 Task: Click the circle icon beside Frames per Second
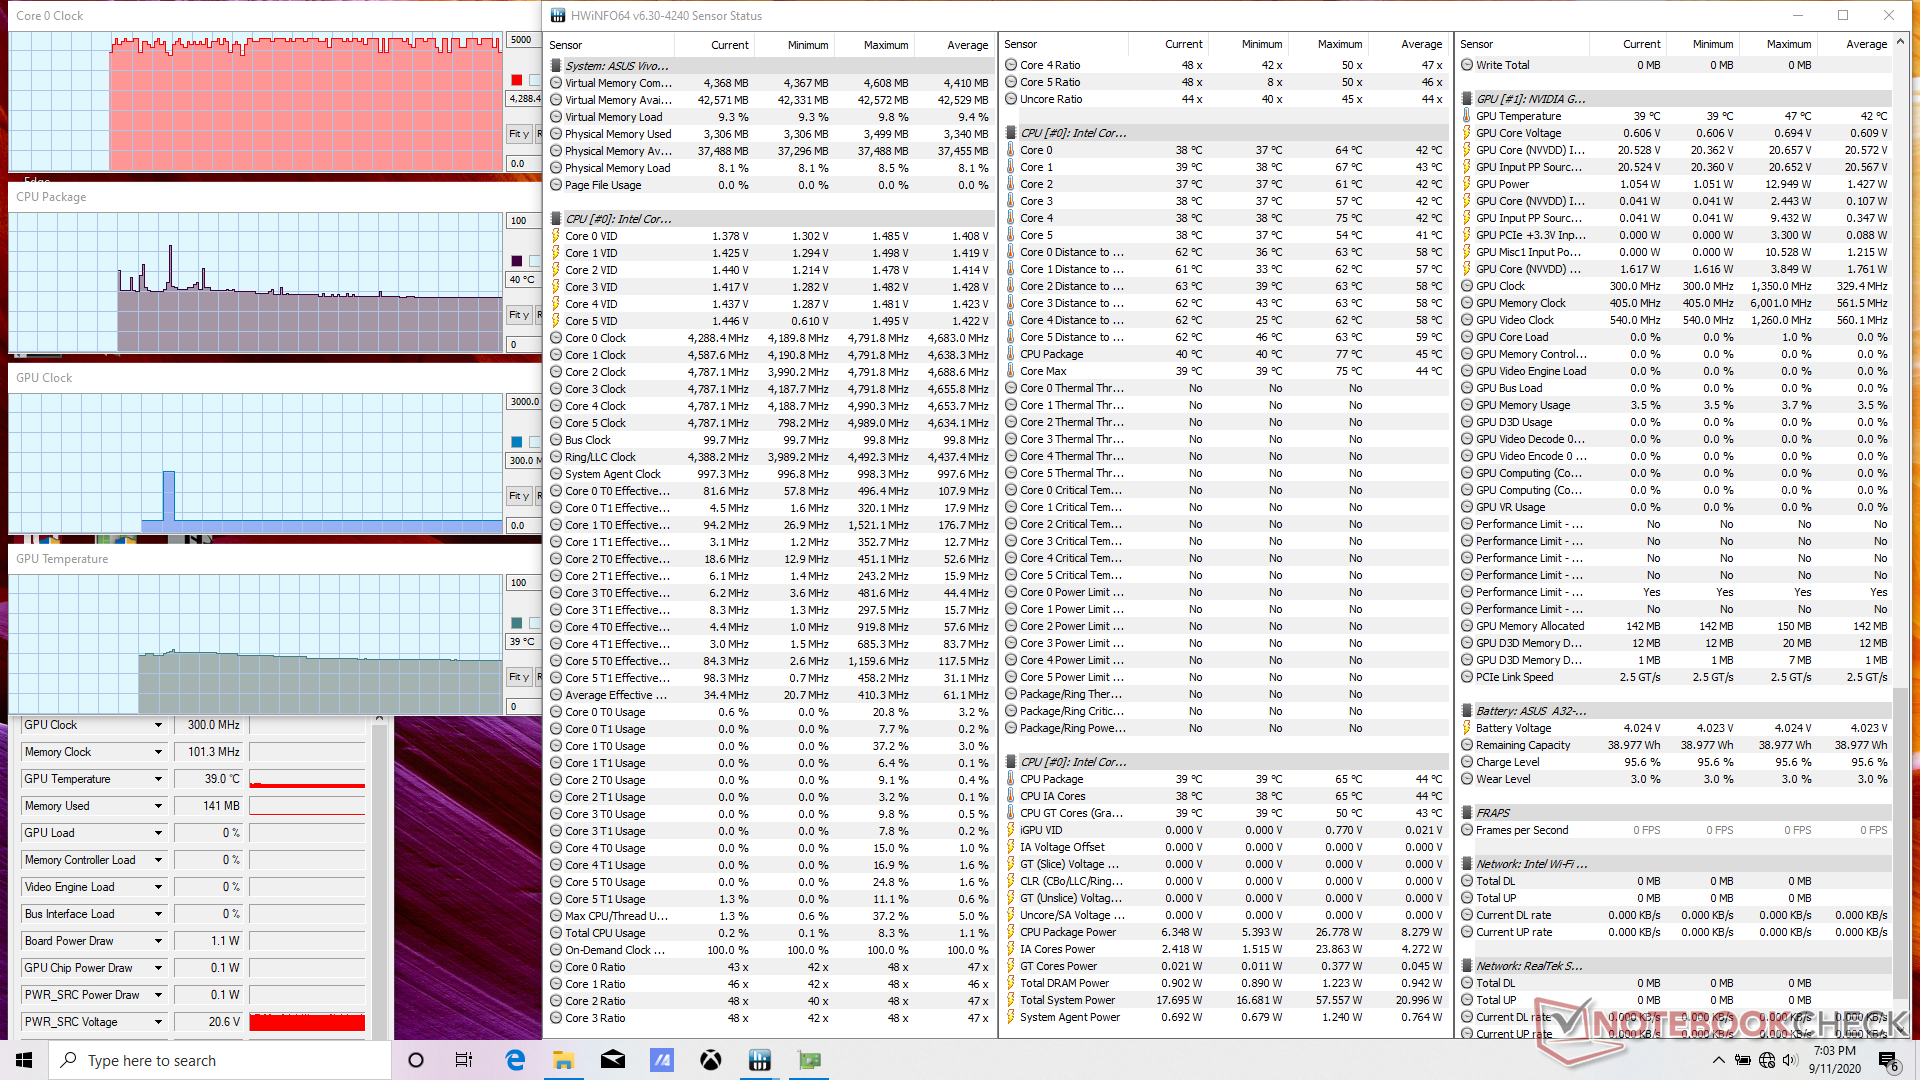pyautogui.click(x=1467, y=830)
